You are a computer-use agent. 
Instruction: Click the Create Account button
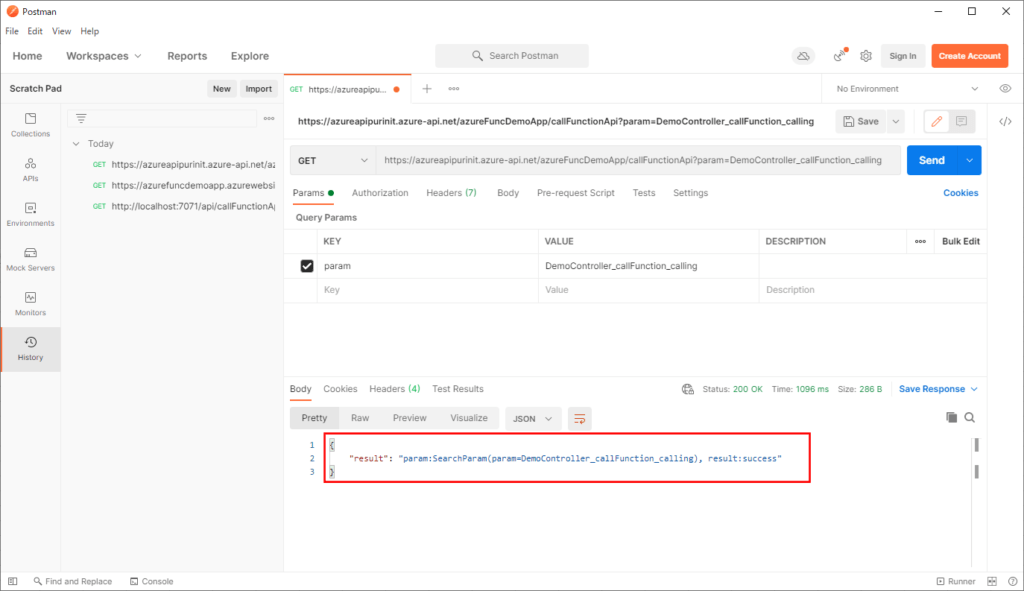click(969, 56)
